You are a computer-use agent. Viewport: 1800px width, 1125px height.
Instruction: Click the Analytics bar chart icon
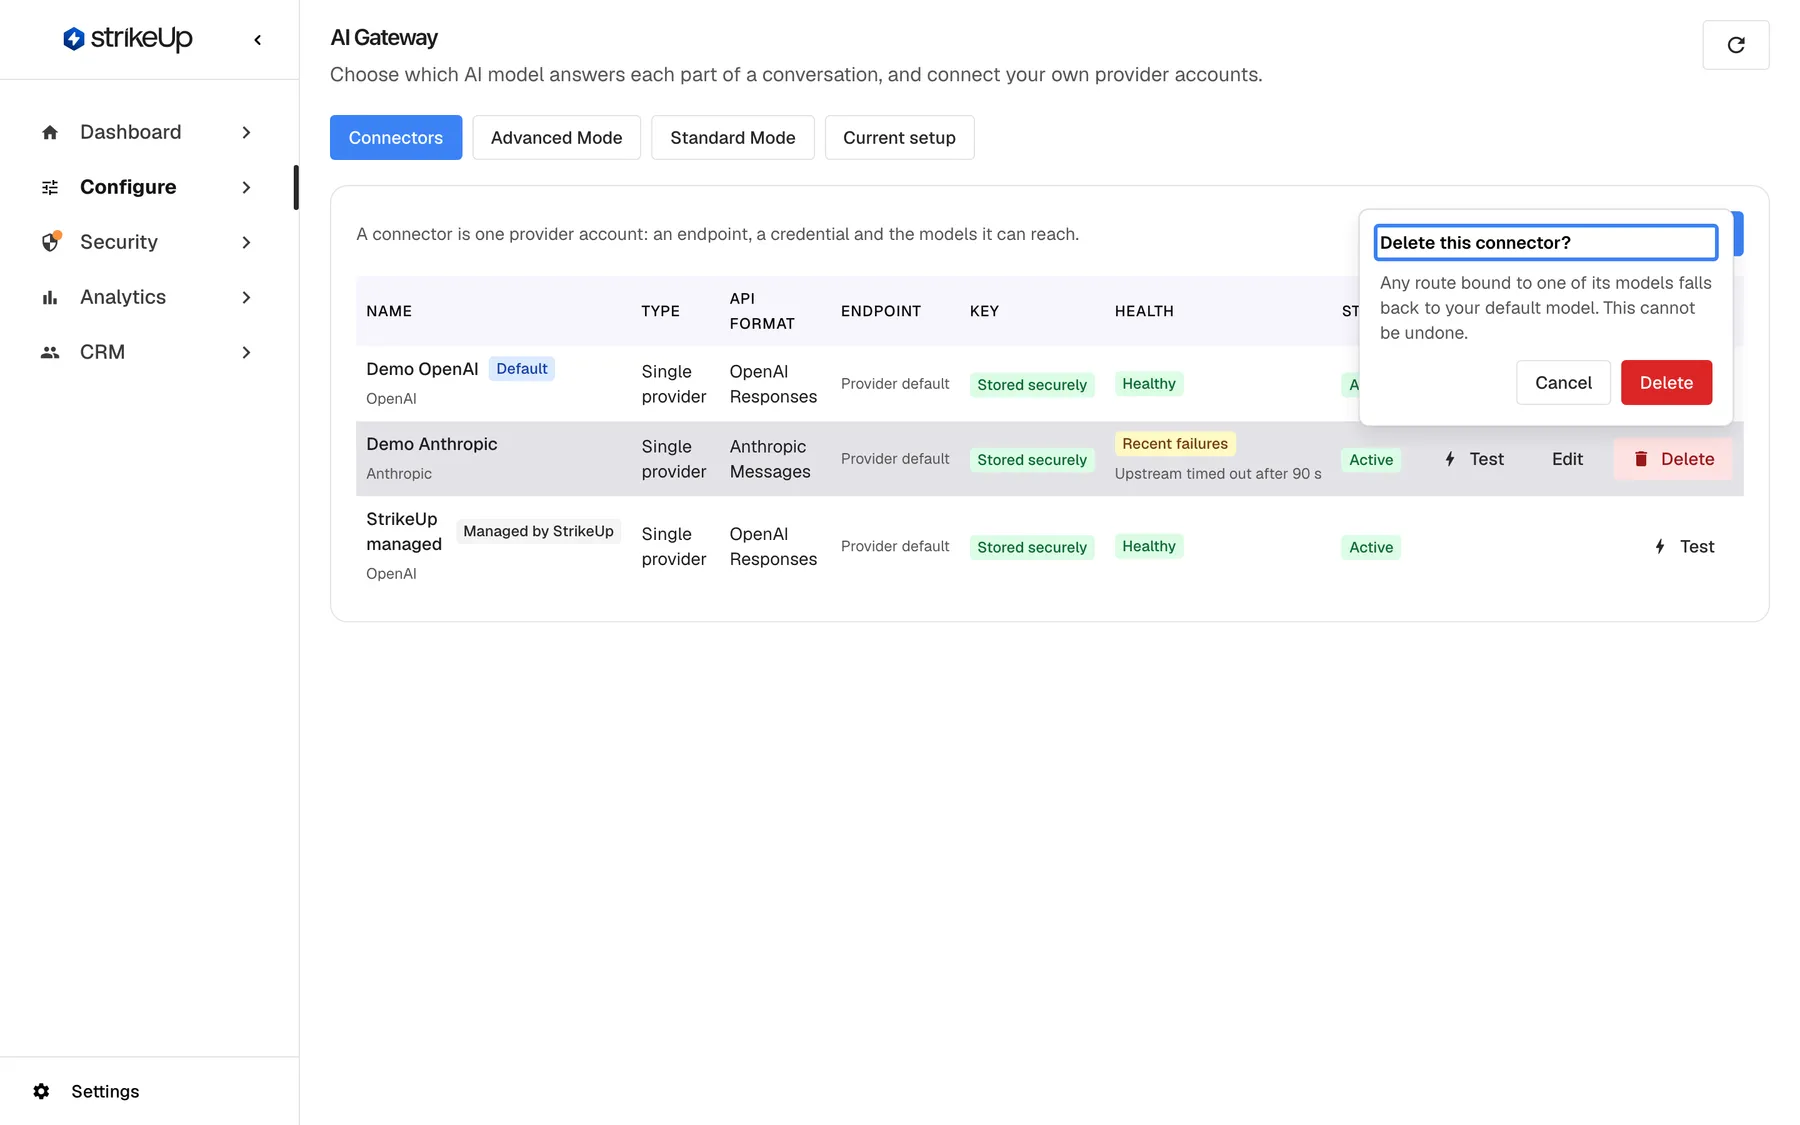tap(50, 297)
